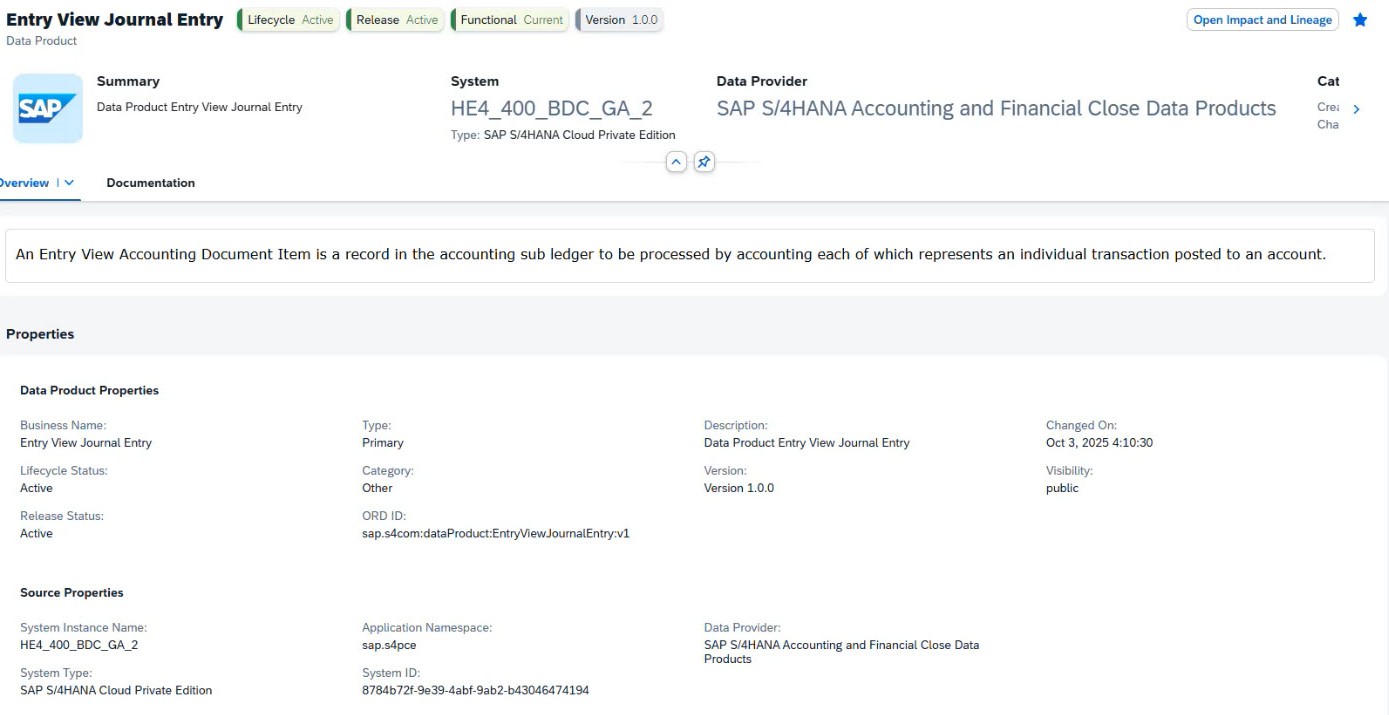
Task: Toggle the pin header icon
Action: pos(704,161)
